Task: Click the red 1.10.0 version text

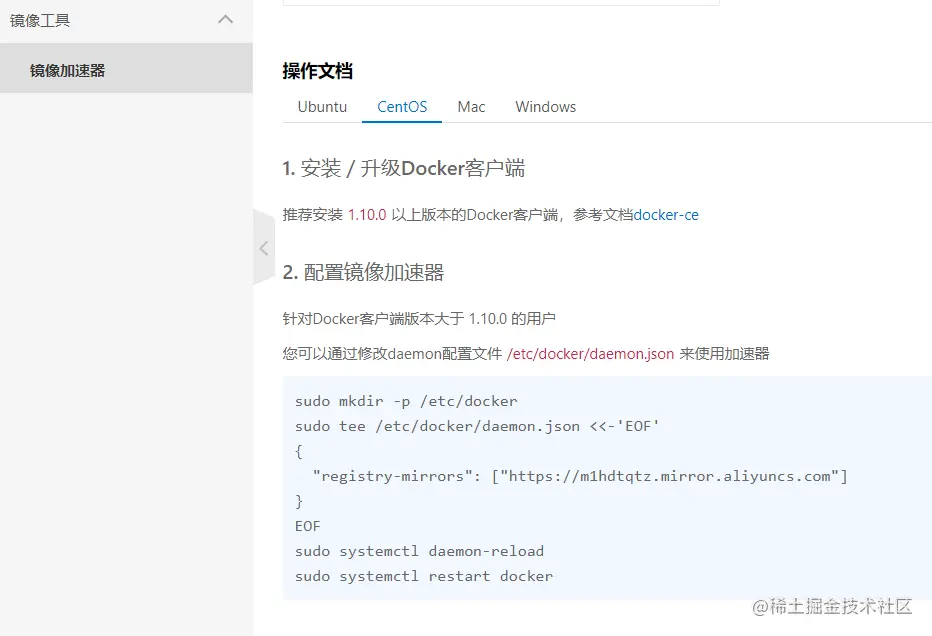Action: point(367,215)
